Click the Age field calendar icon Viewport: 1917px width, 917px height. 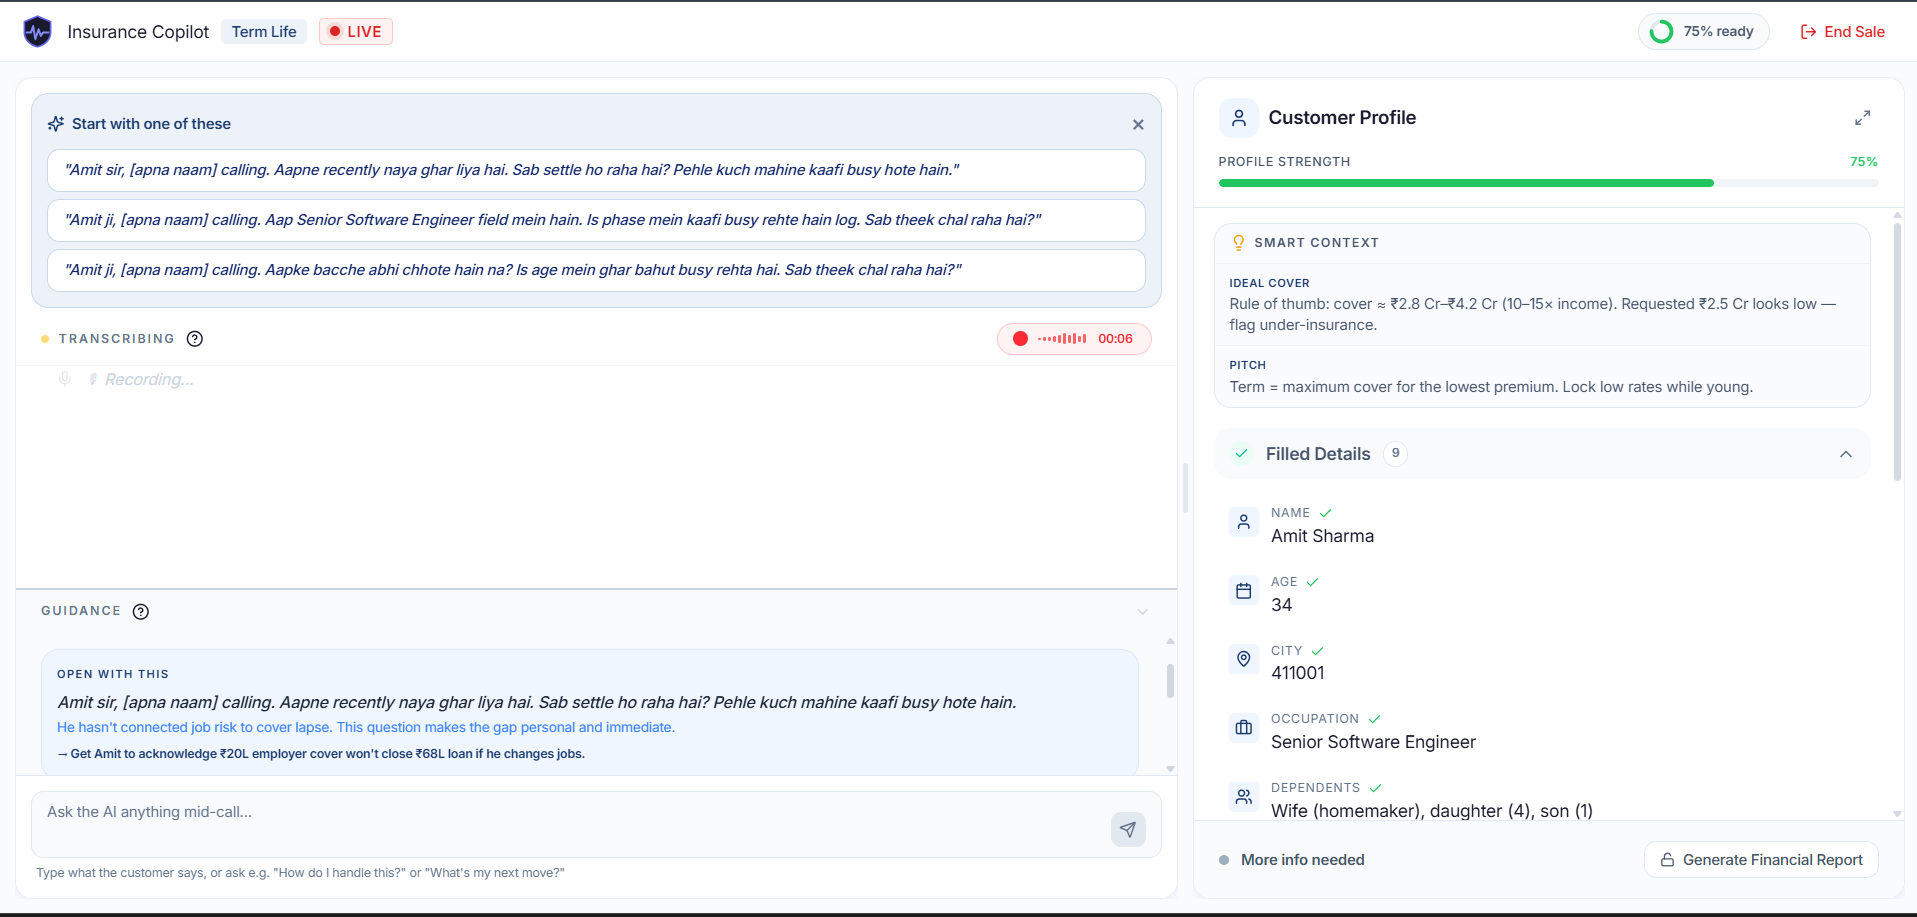[x=1244, y=591]
